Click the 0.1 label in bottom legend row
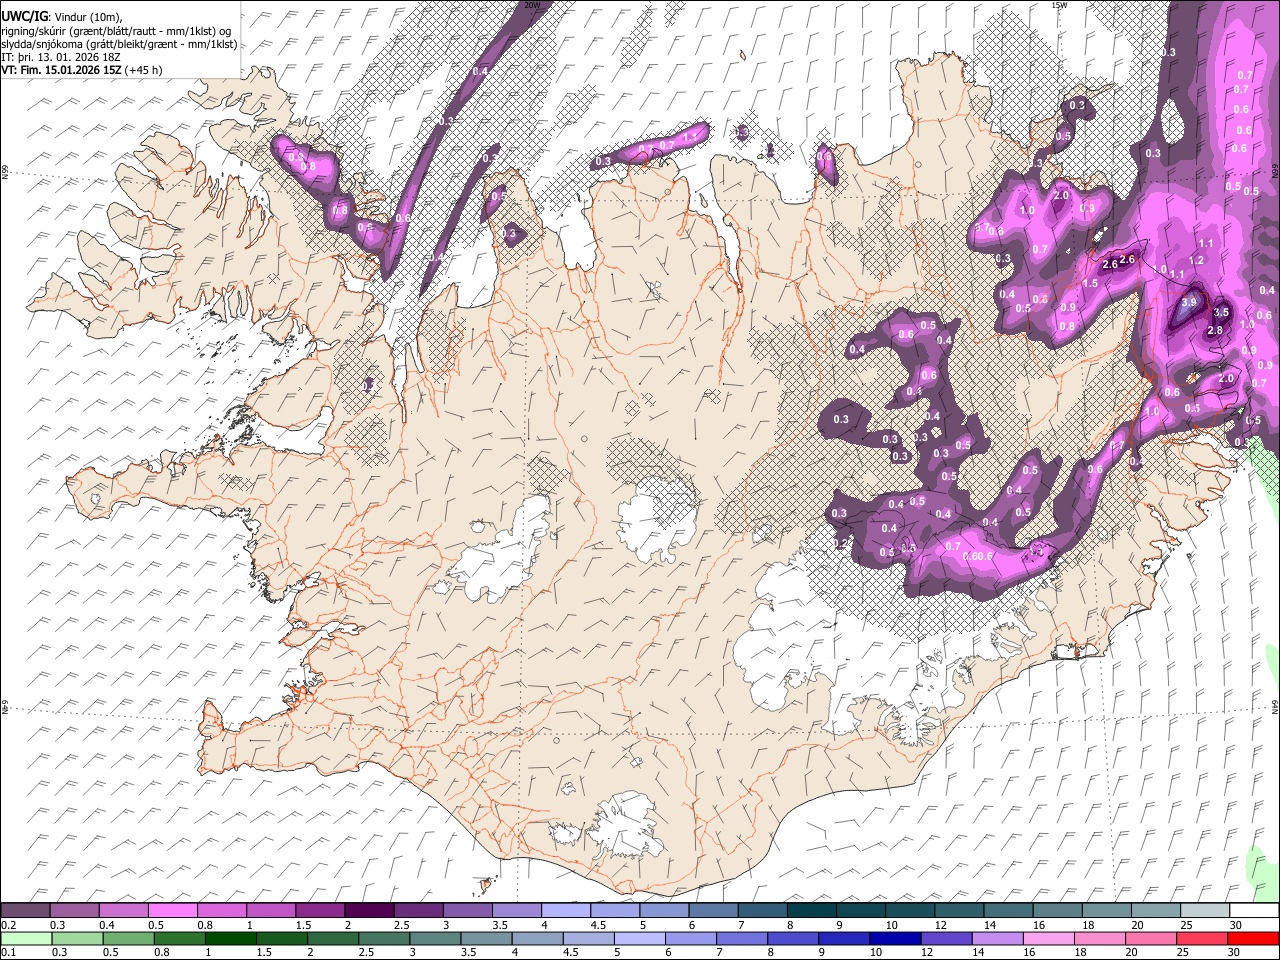Image resolution: width=1280 pixels, height=960 pixels. [x=8, y=953]
